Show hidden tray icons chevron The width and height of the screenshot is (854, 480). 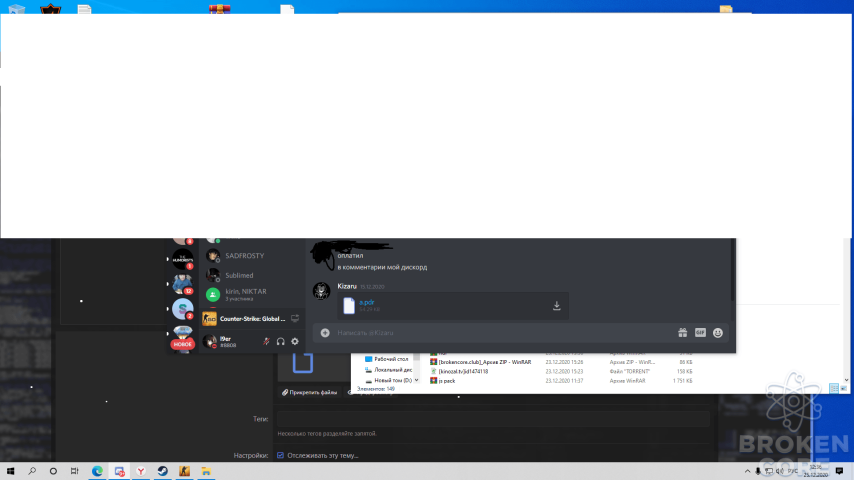(x=747, y=471)
